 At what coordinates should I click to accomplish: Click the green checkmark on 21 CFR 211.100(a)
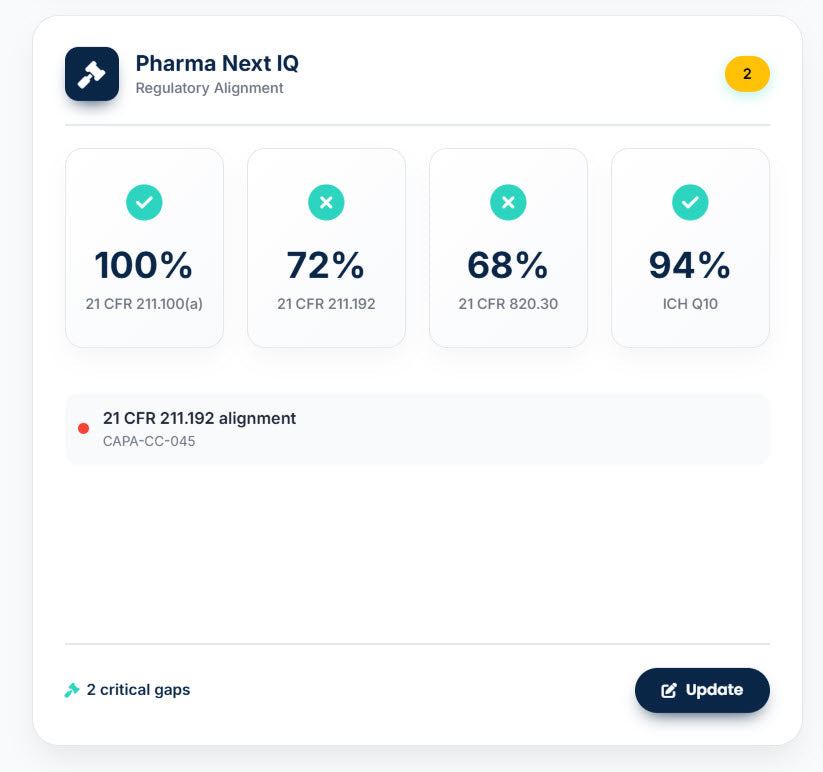pyautogui.click(x=144, y=202)
